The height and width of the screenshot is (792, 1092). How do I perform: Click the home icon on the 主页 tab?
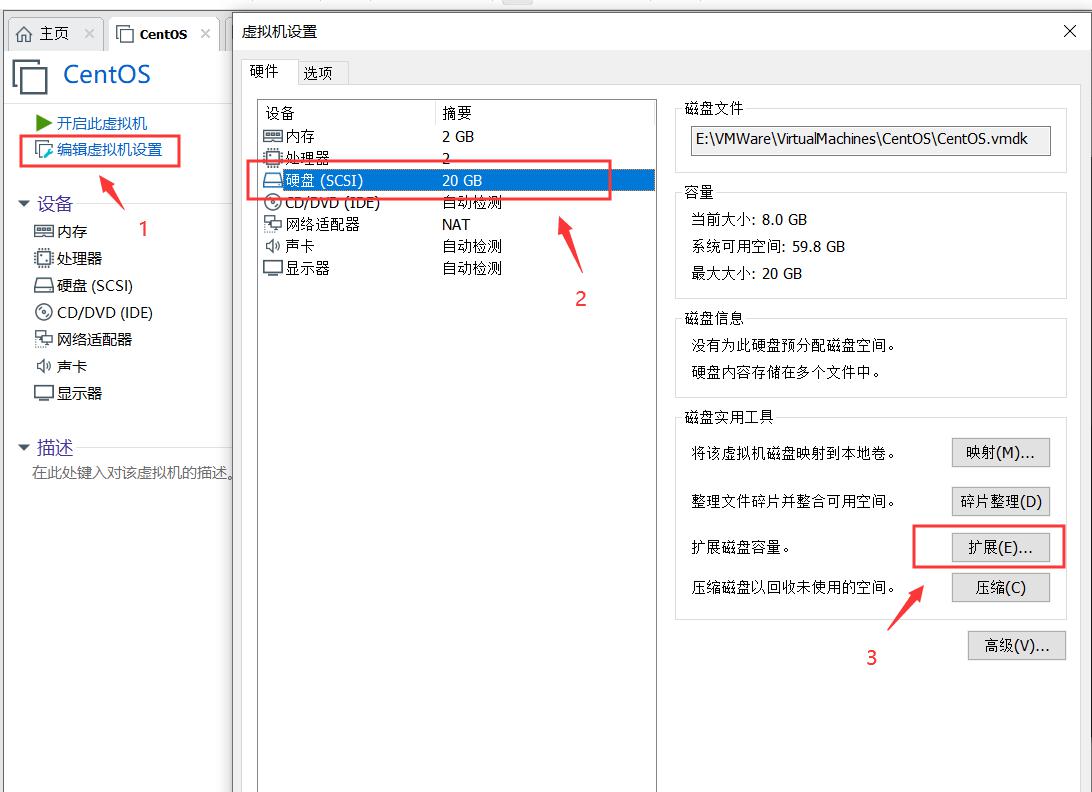point(24,34)
